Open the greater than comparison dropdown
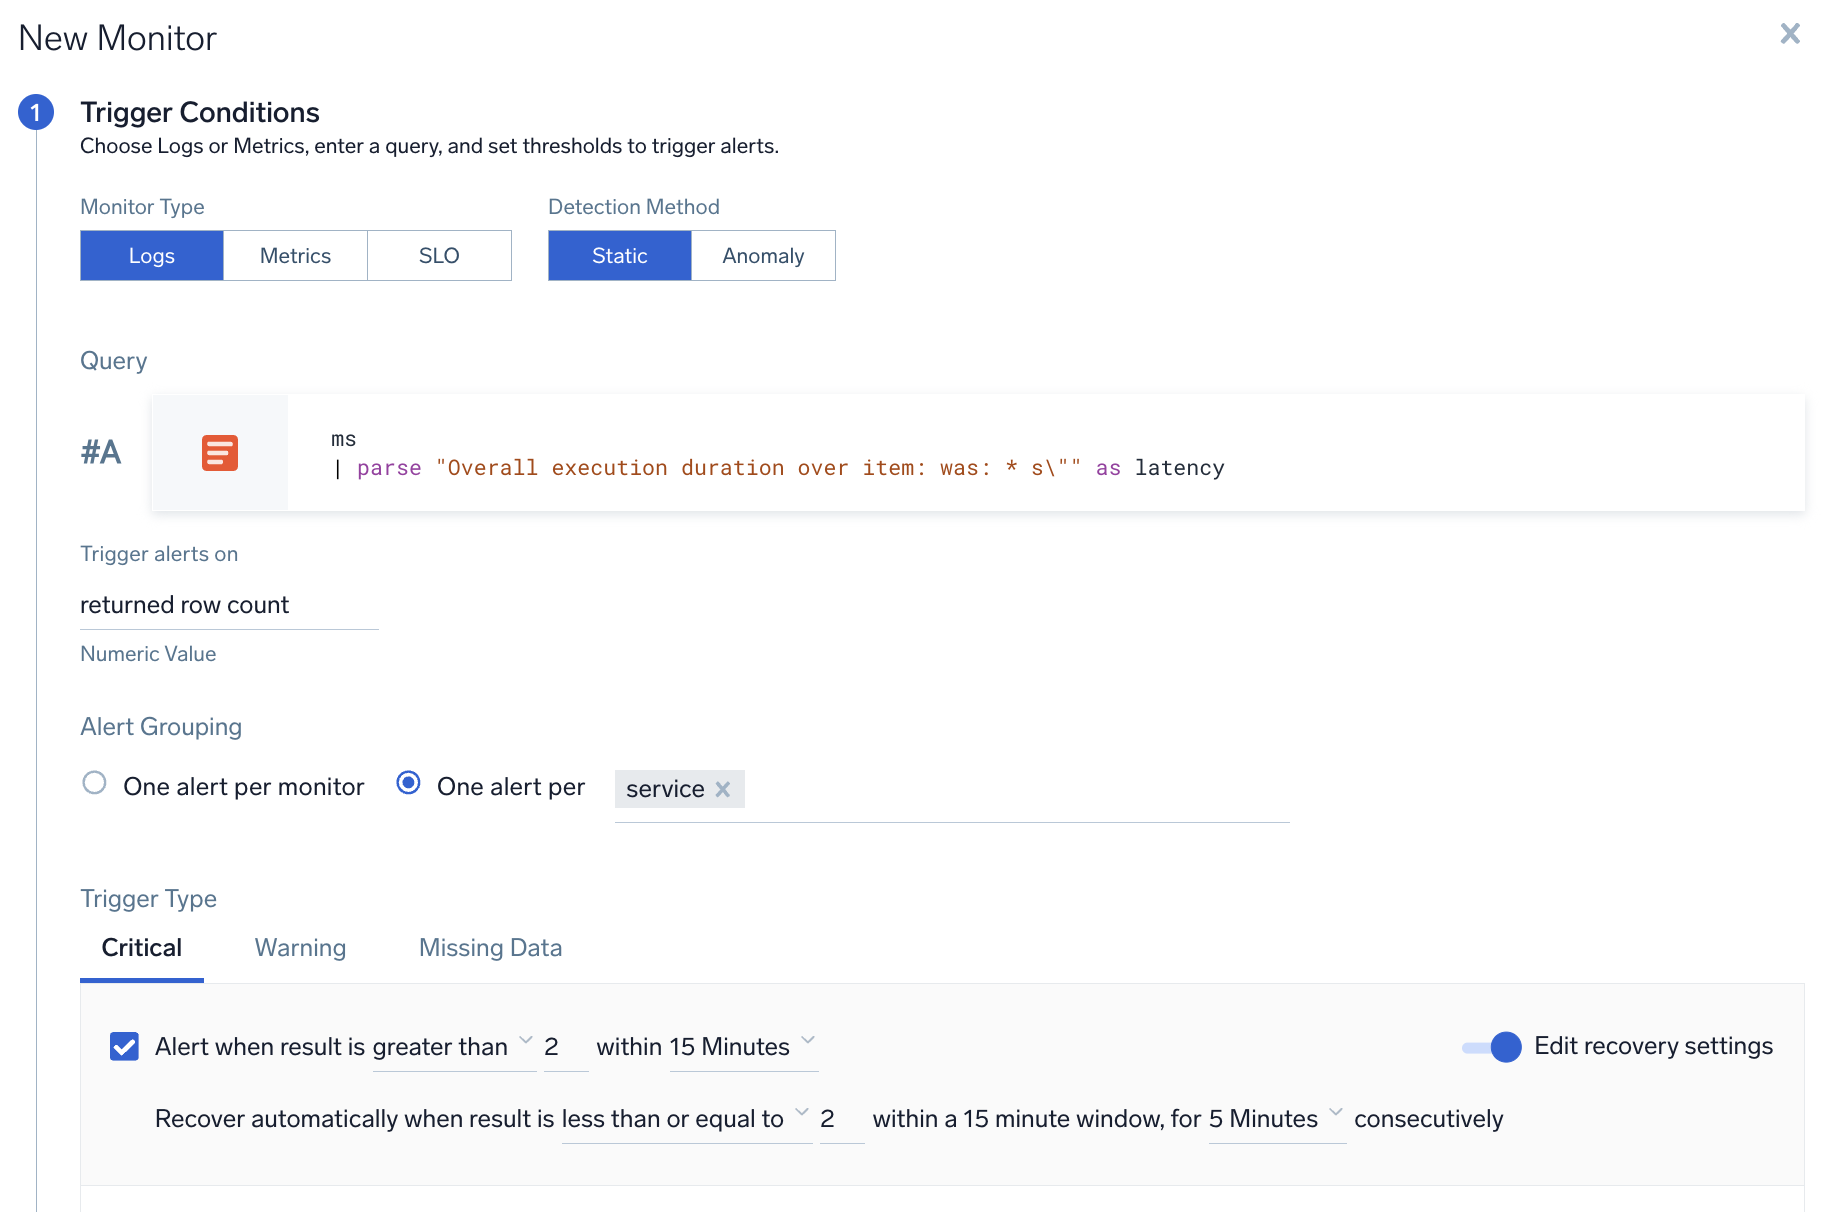The width and height of the screenshot is (1828, 1212). click(x=453, y=1047)
